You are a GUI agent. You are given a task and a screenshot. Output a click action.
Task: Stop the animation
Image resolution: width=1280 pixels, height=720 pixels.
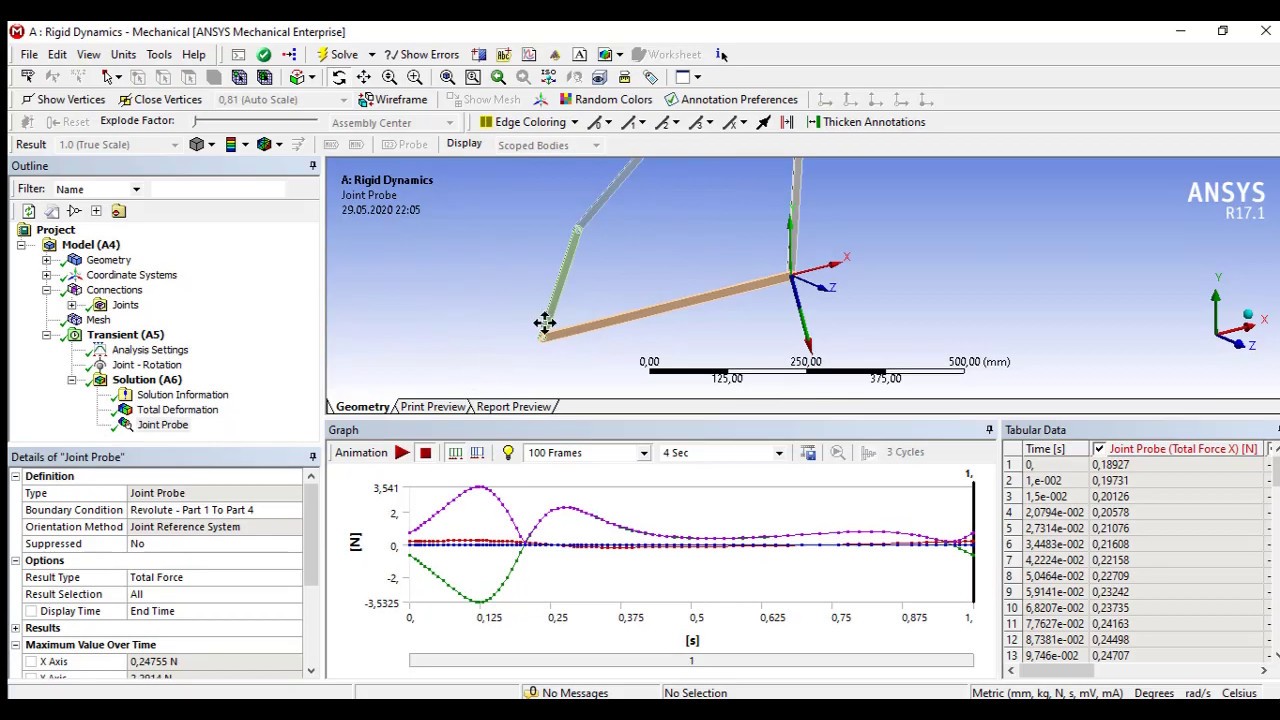point(426,453)
